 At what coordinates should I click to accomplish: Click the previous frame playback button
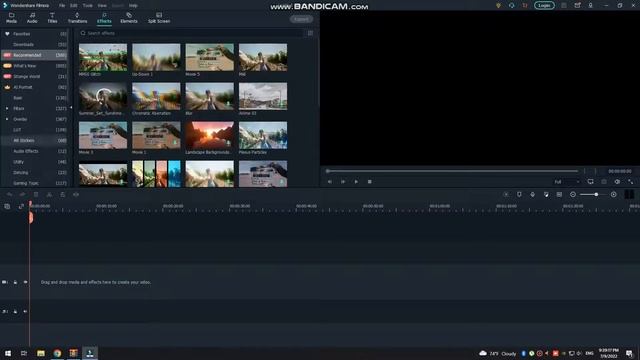(329, 182)
